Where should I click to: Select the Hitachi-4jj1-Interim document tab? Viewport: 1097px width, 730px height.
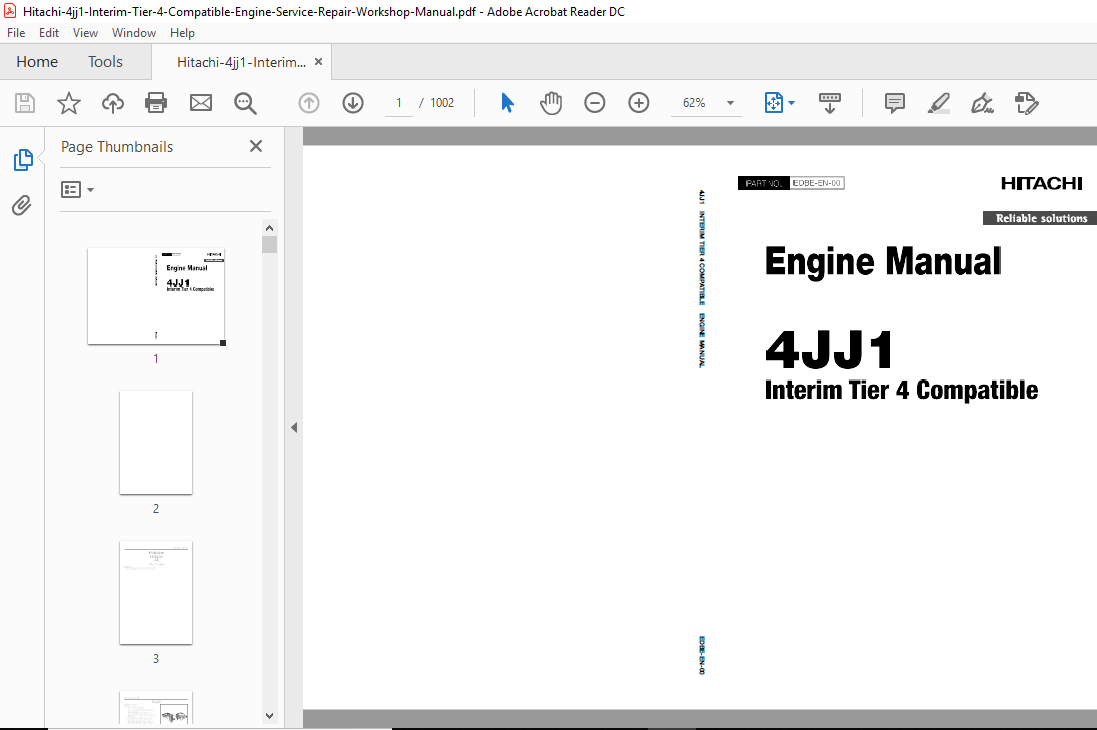(x=241, y=62)
